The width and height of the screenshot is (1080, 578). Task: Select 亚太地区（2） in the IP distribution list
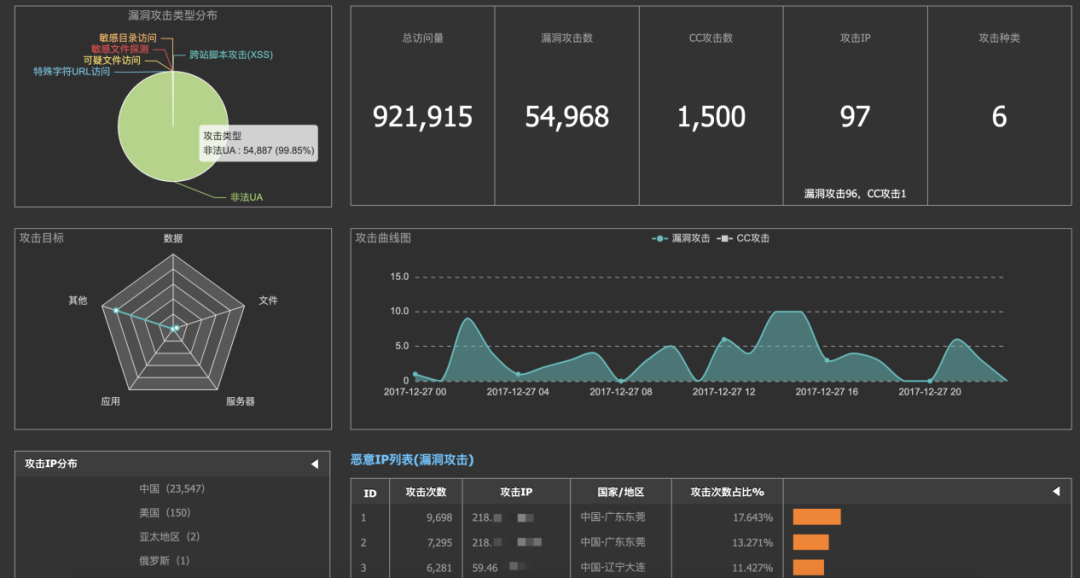(169, 537)
